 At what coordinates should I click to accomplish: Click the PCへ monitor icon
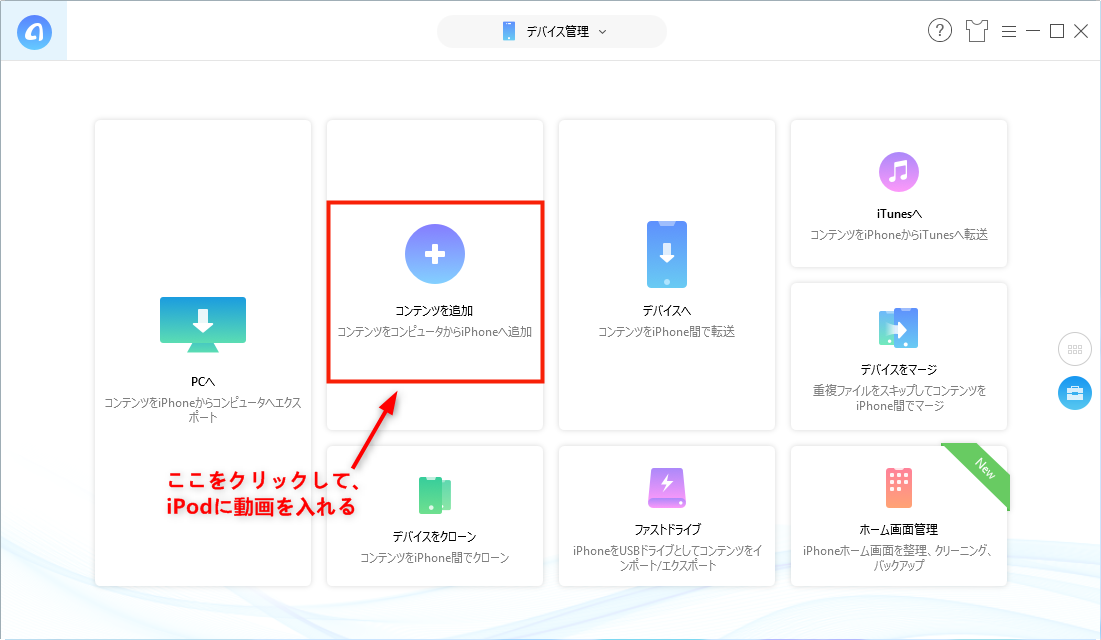(x=203, y=325)
